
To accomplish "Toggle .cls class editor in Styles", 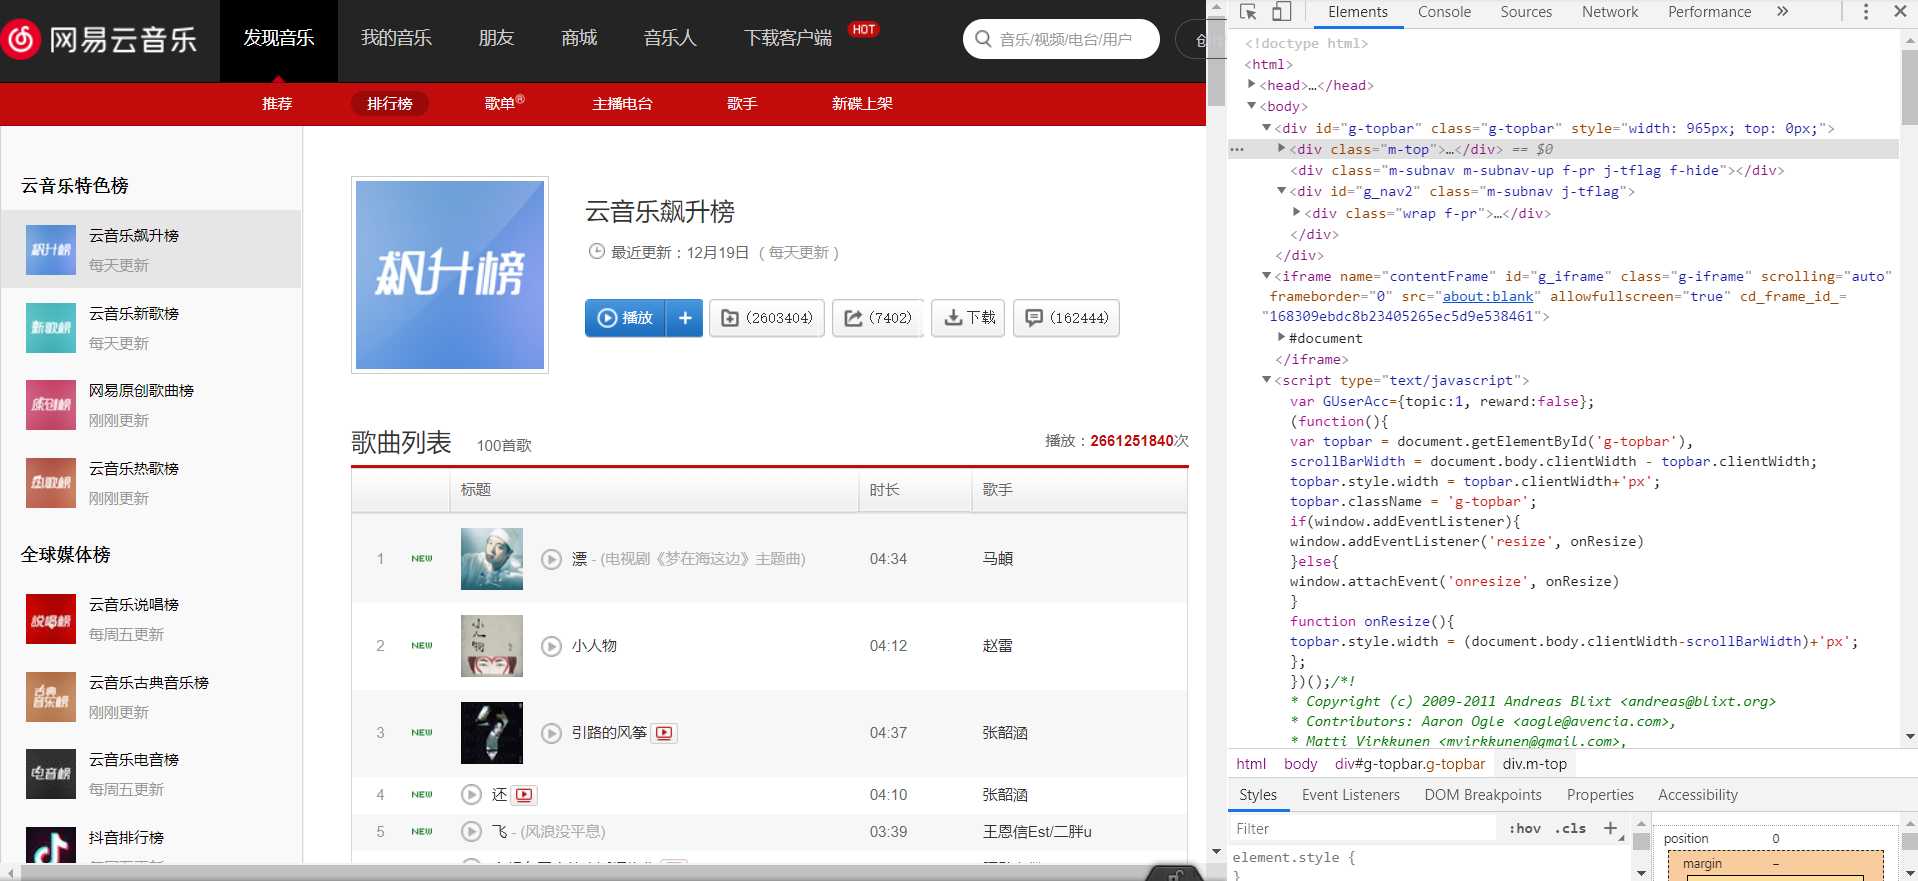I will 1571,828.
